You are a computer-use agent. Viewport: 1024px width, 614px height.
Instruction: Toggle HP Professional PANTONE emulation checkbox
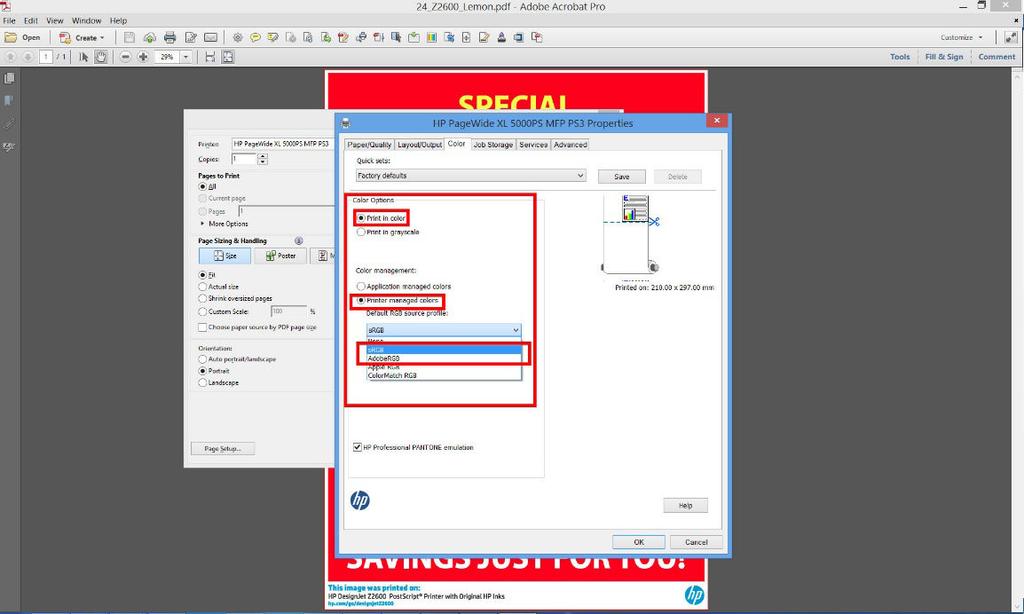click(357, 447)
